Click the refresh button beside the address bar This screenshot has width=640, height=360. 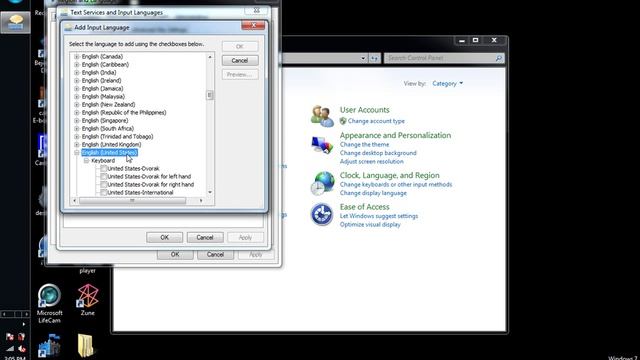click(x=374, y=58)
